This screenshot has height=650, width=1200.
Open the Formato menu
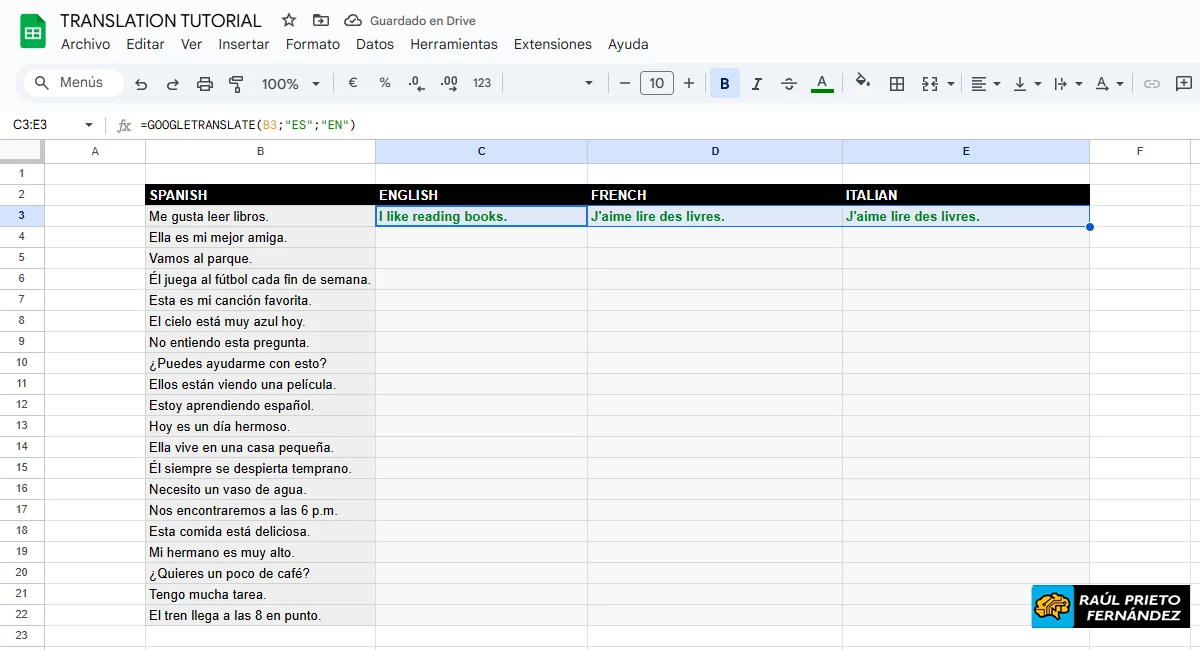point(312,44)
